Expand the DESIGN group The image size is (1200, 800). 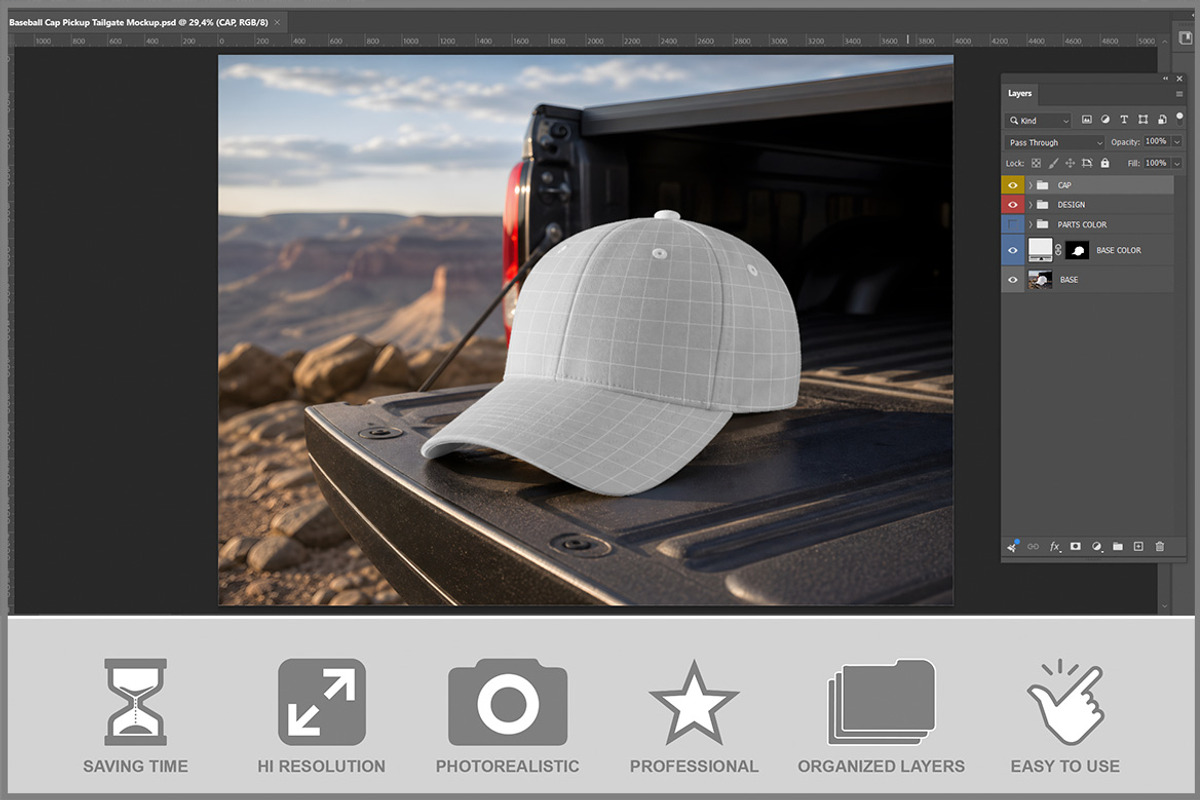(1030, 205)
